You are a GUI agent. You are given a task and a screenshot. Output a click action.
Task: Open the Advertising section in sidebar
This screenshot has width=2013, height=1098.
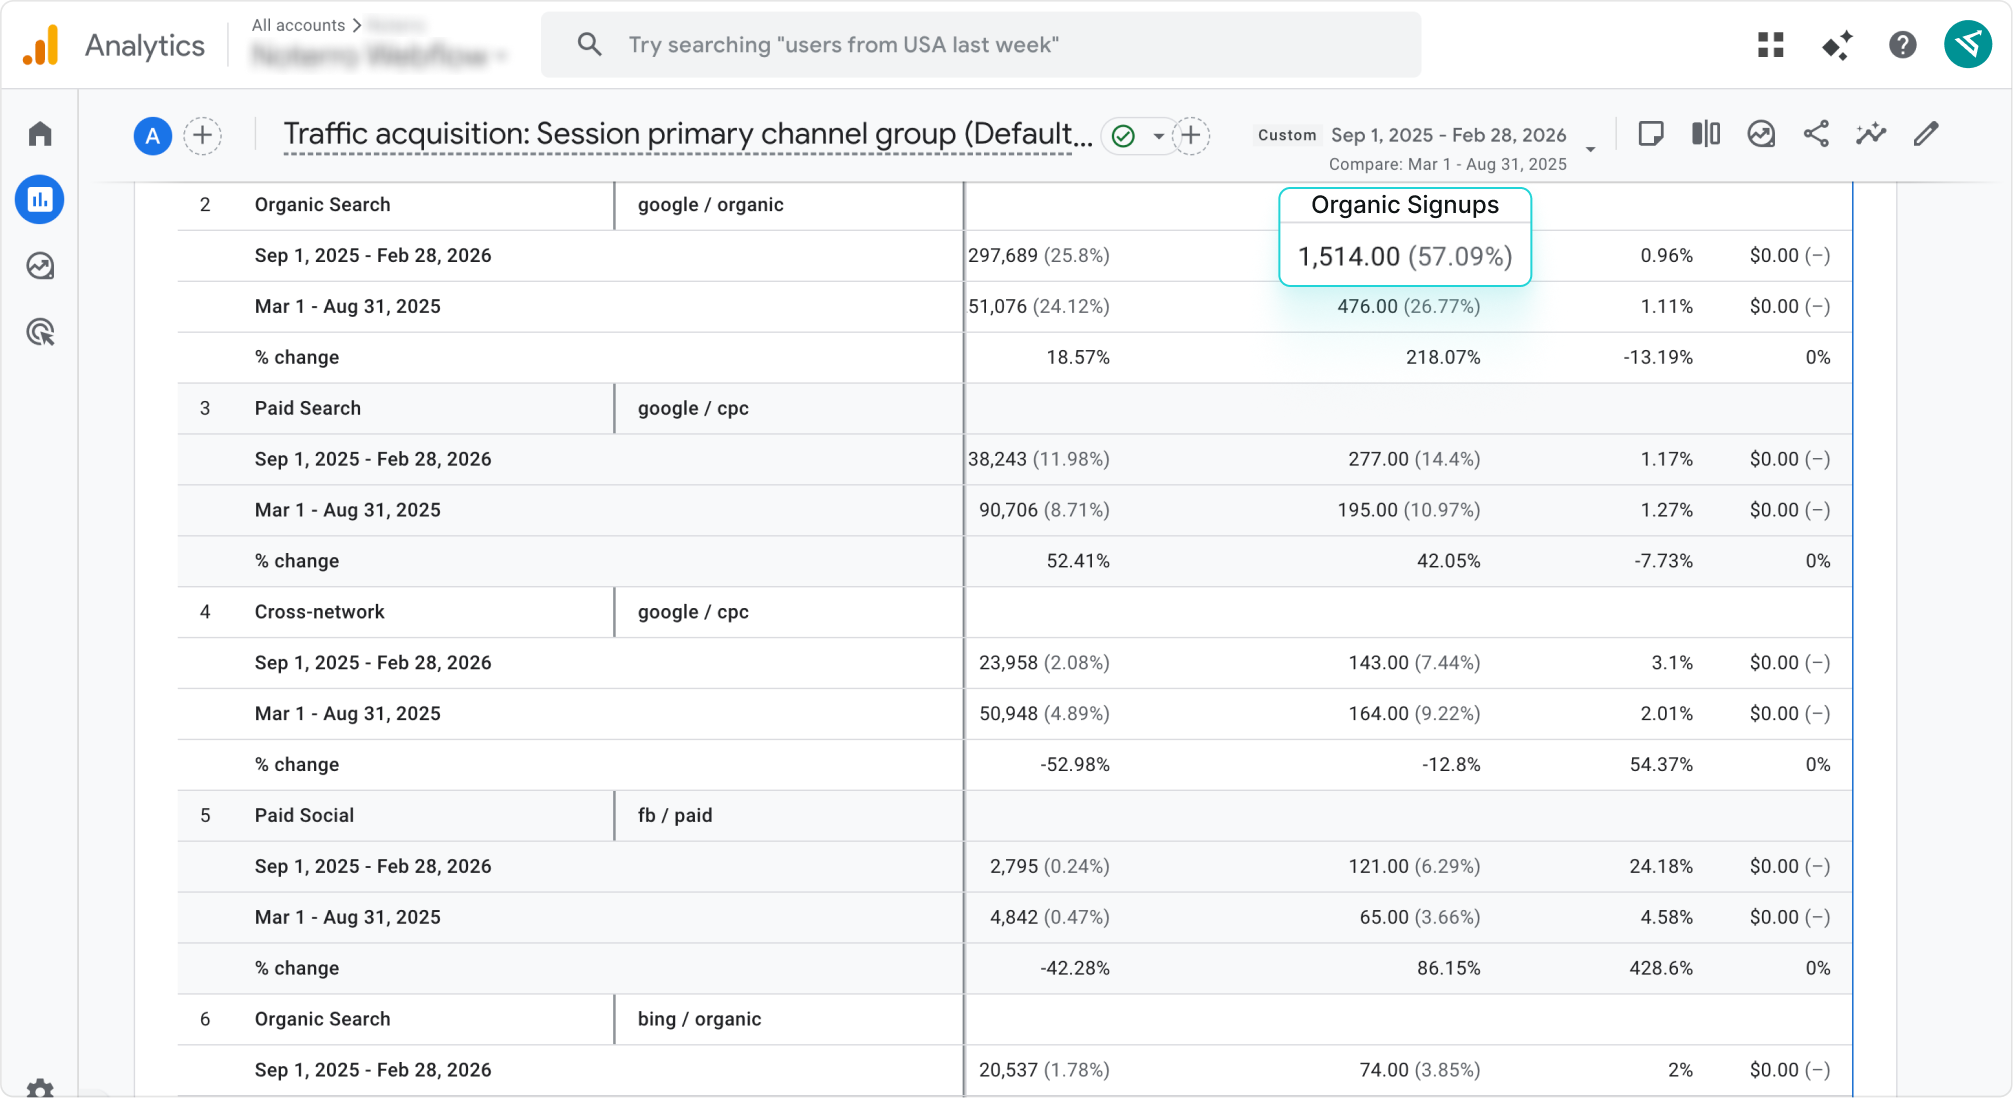point(40,332)
